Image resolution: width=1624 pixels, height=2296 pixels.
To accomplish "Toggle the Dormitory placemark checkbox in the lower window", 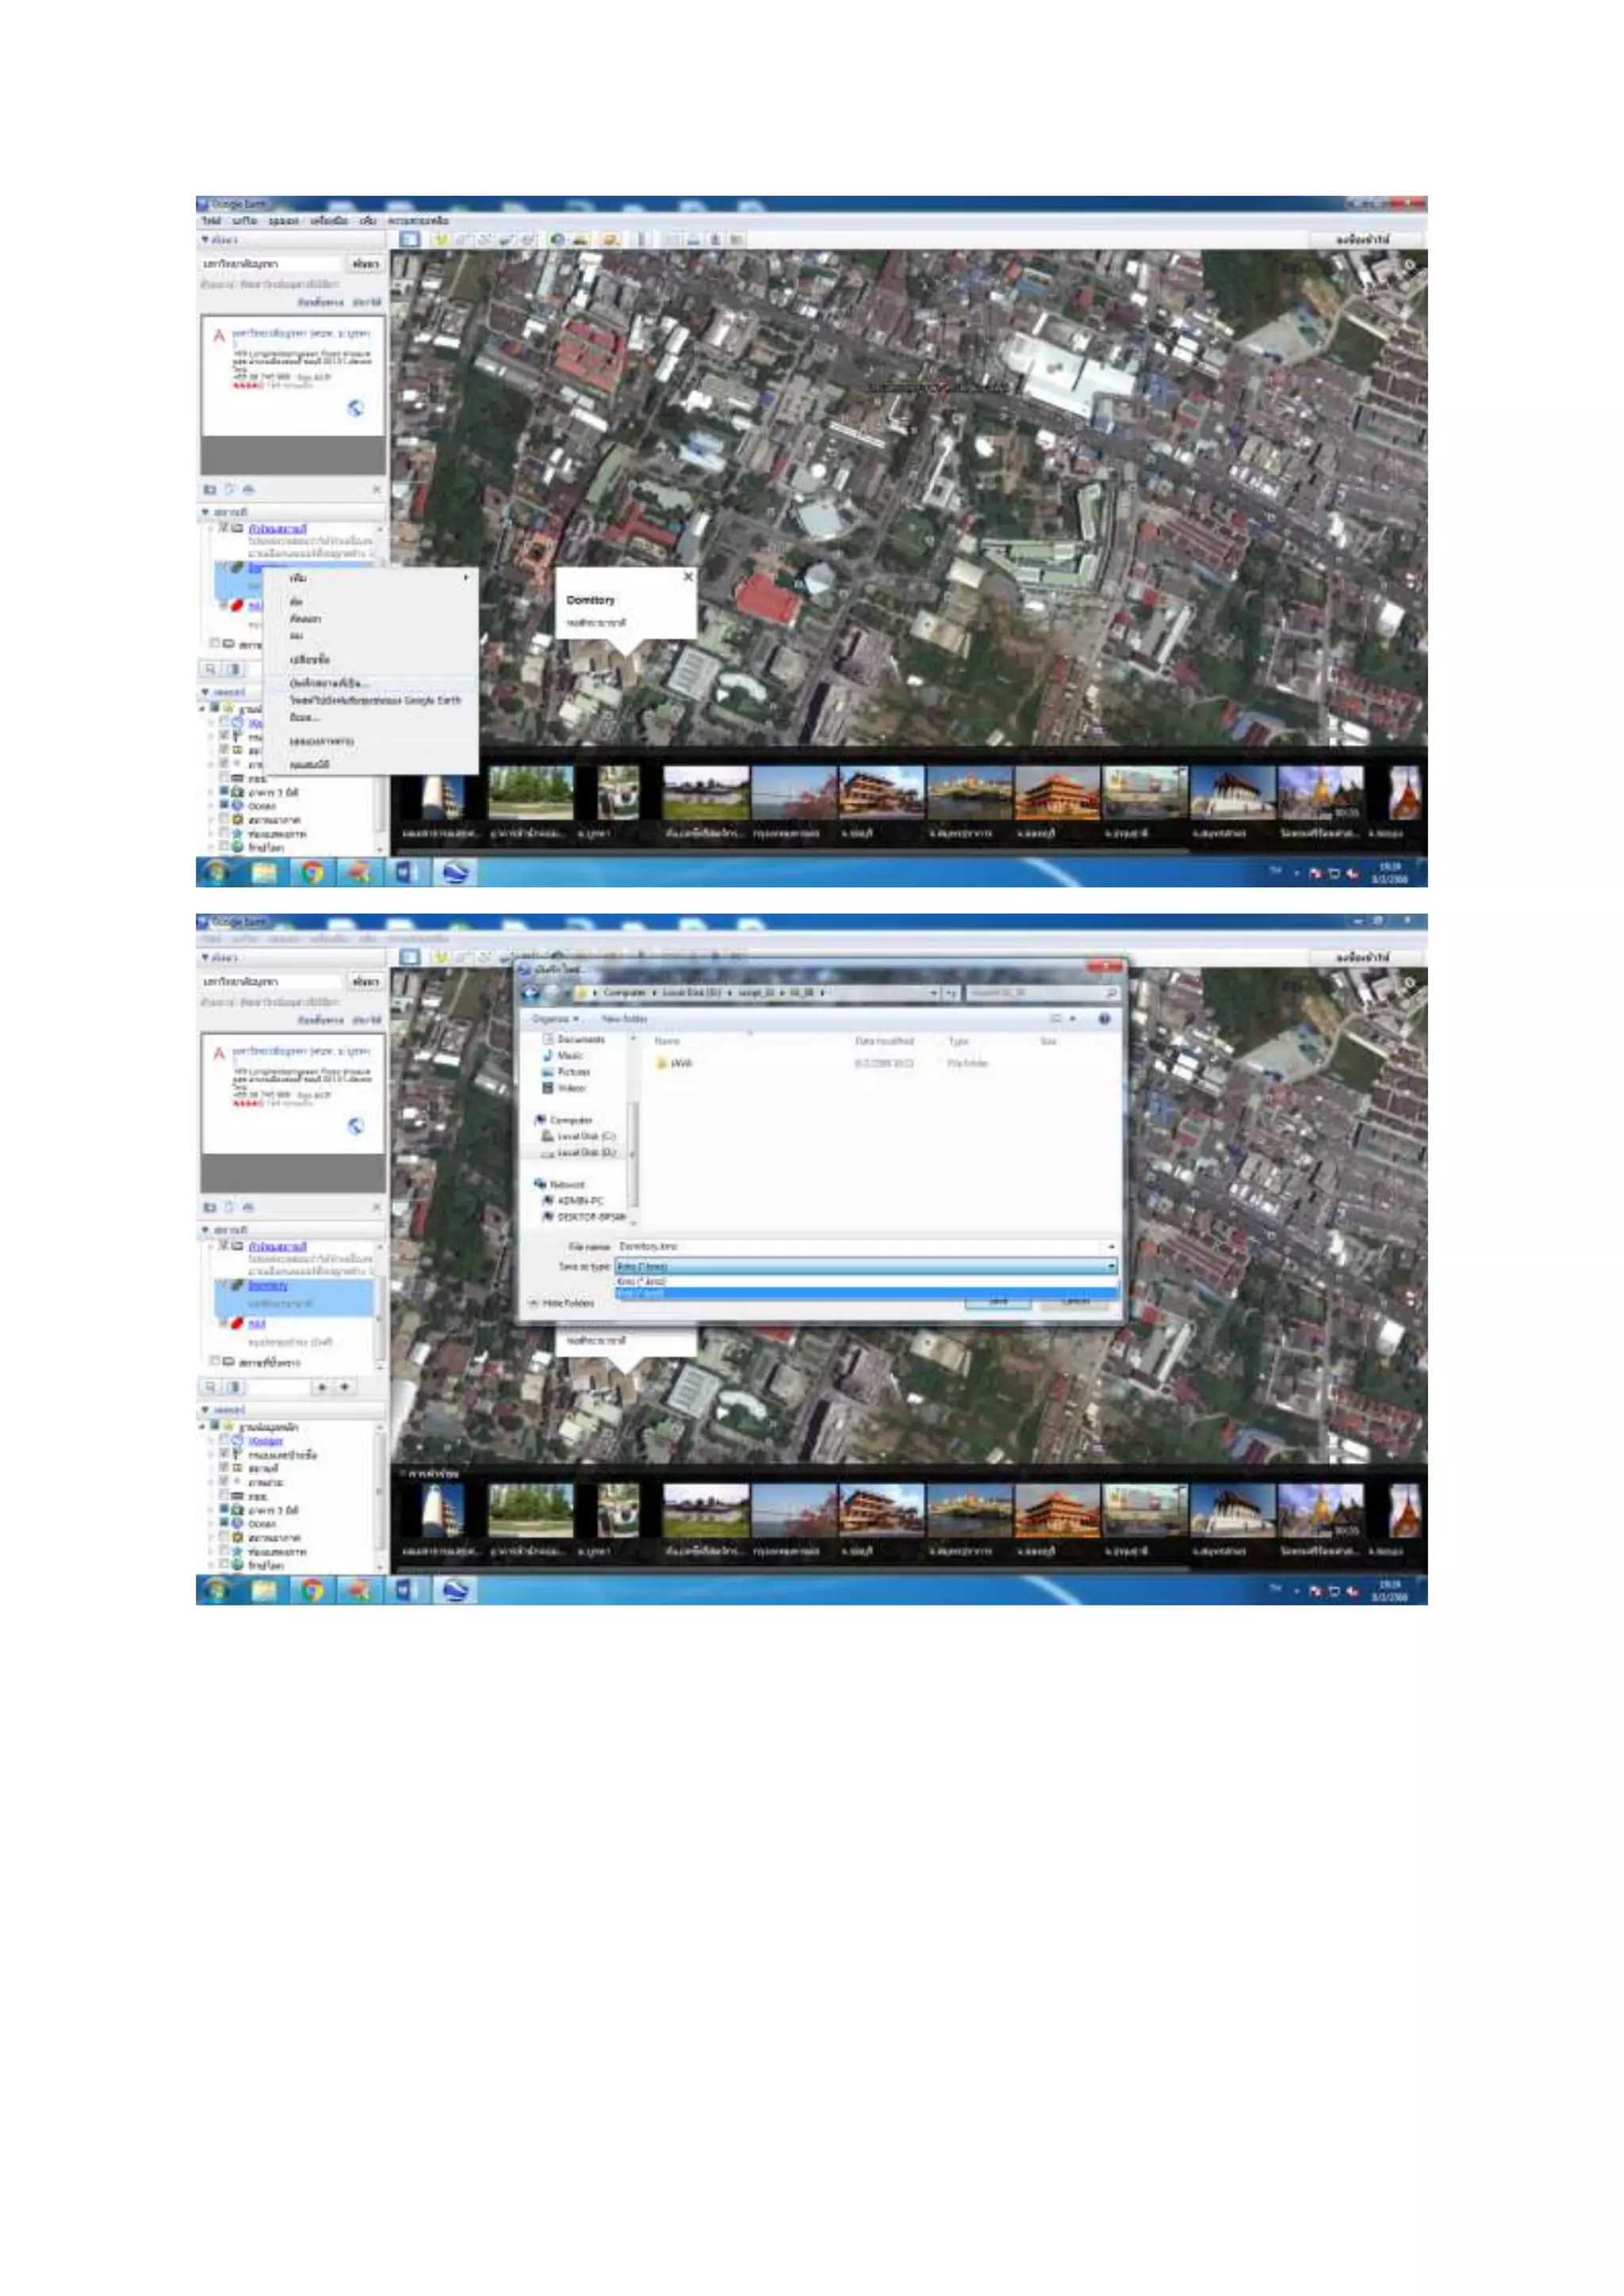I will (224, 1285).
